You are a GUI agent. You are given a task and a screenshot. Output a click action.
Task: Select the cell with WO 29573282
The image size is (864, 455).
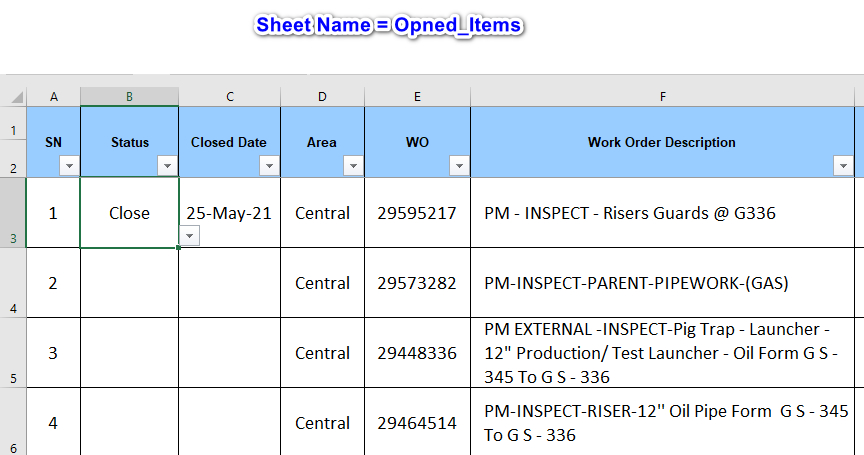tap(417, 283)
